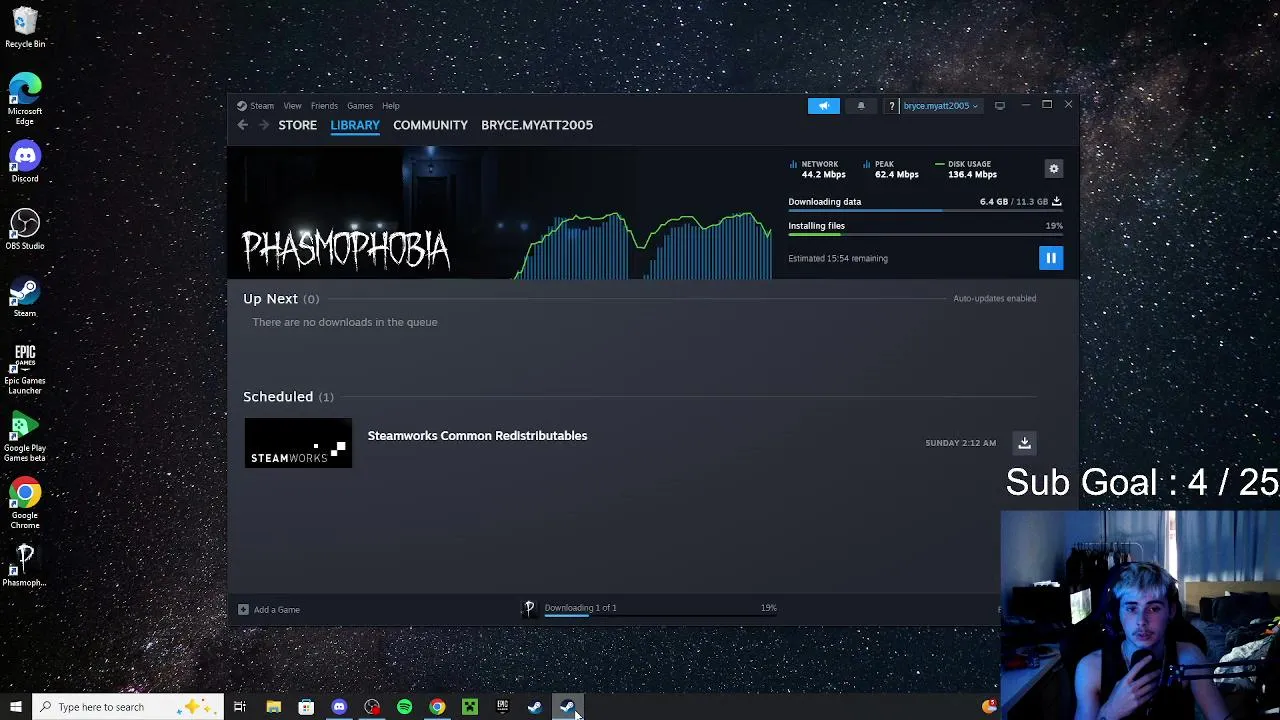This screenshot has width=1280, height=720.
Task: Open Minecraft from the taskbar
Action: (470, 707)
